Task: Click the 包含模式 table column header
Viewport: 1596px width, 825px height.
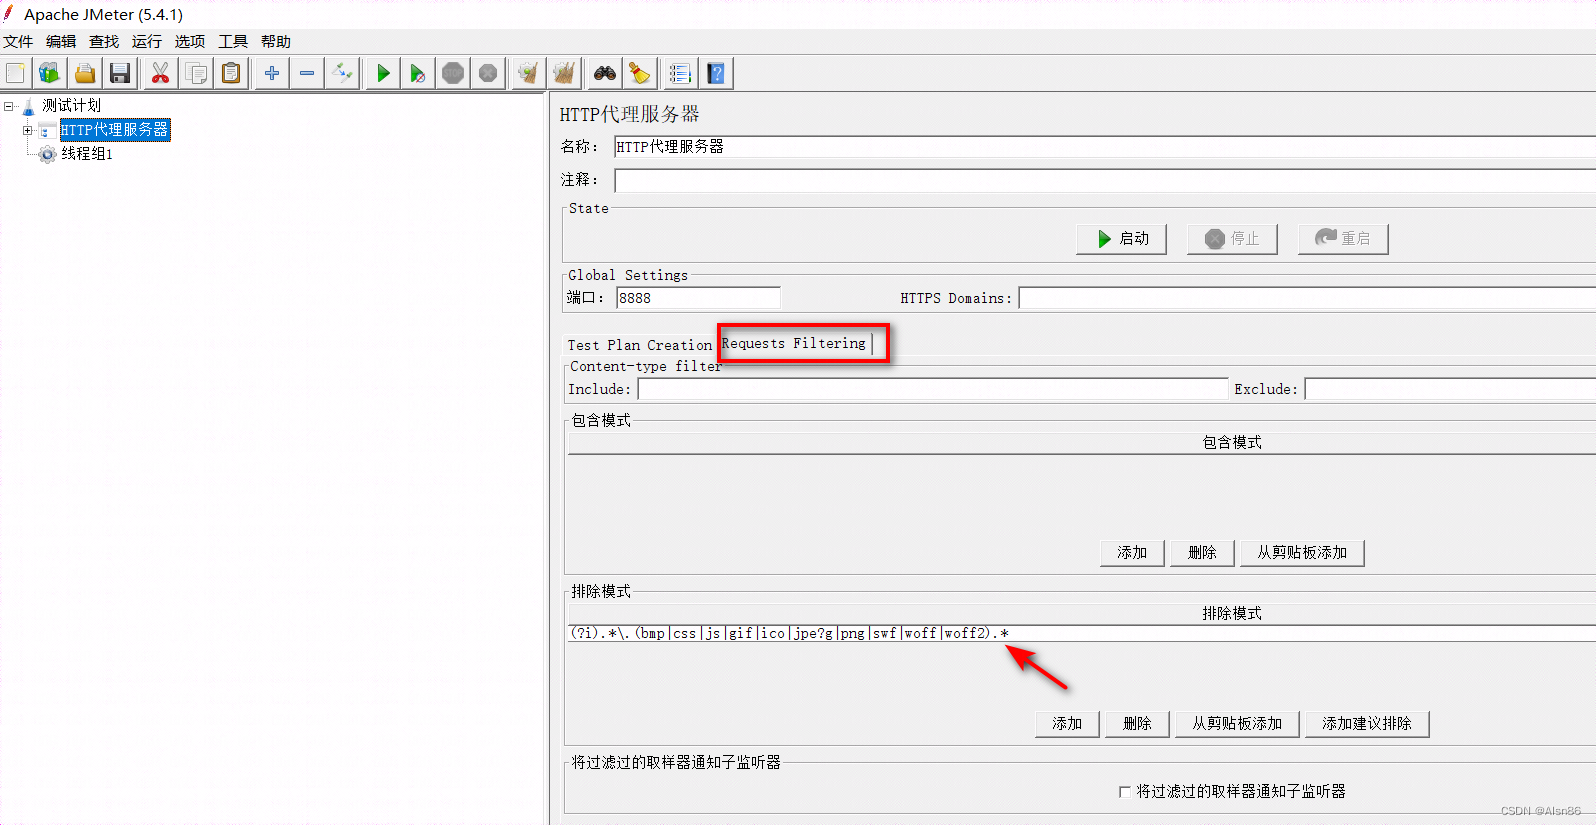Action: coord(1082,443)
